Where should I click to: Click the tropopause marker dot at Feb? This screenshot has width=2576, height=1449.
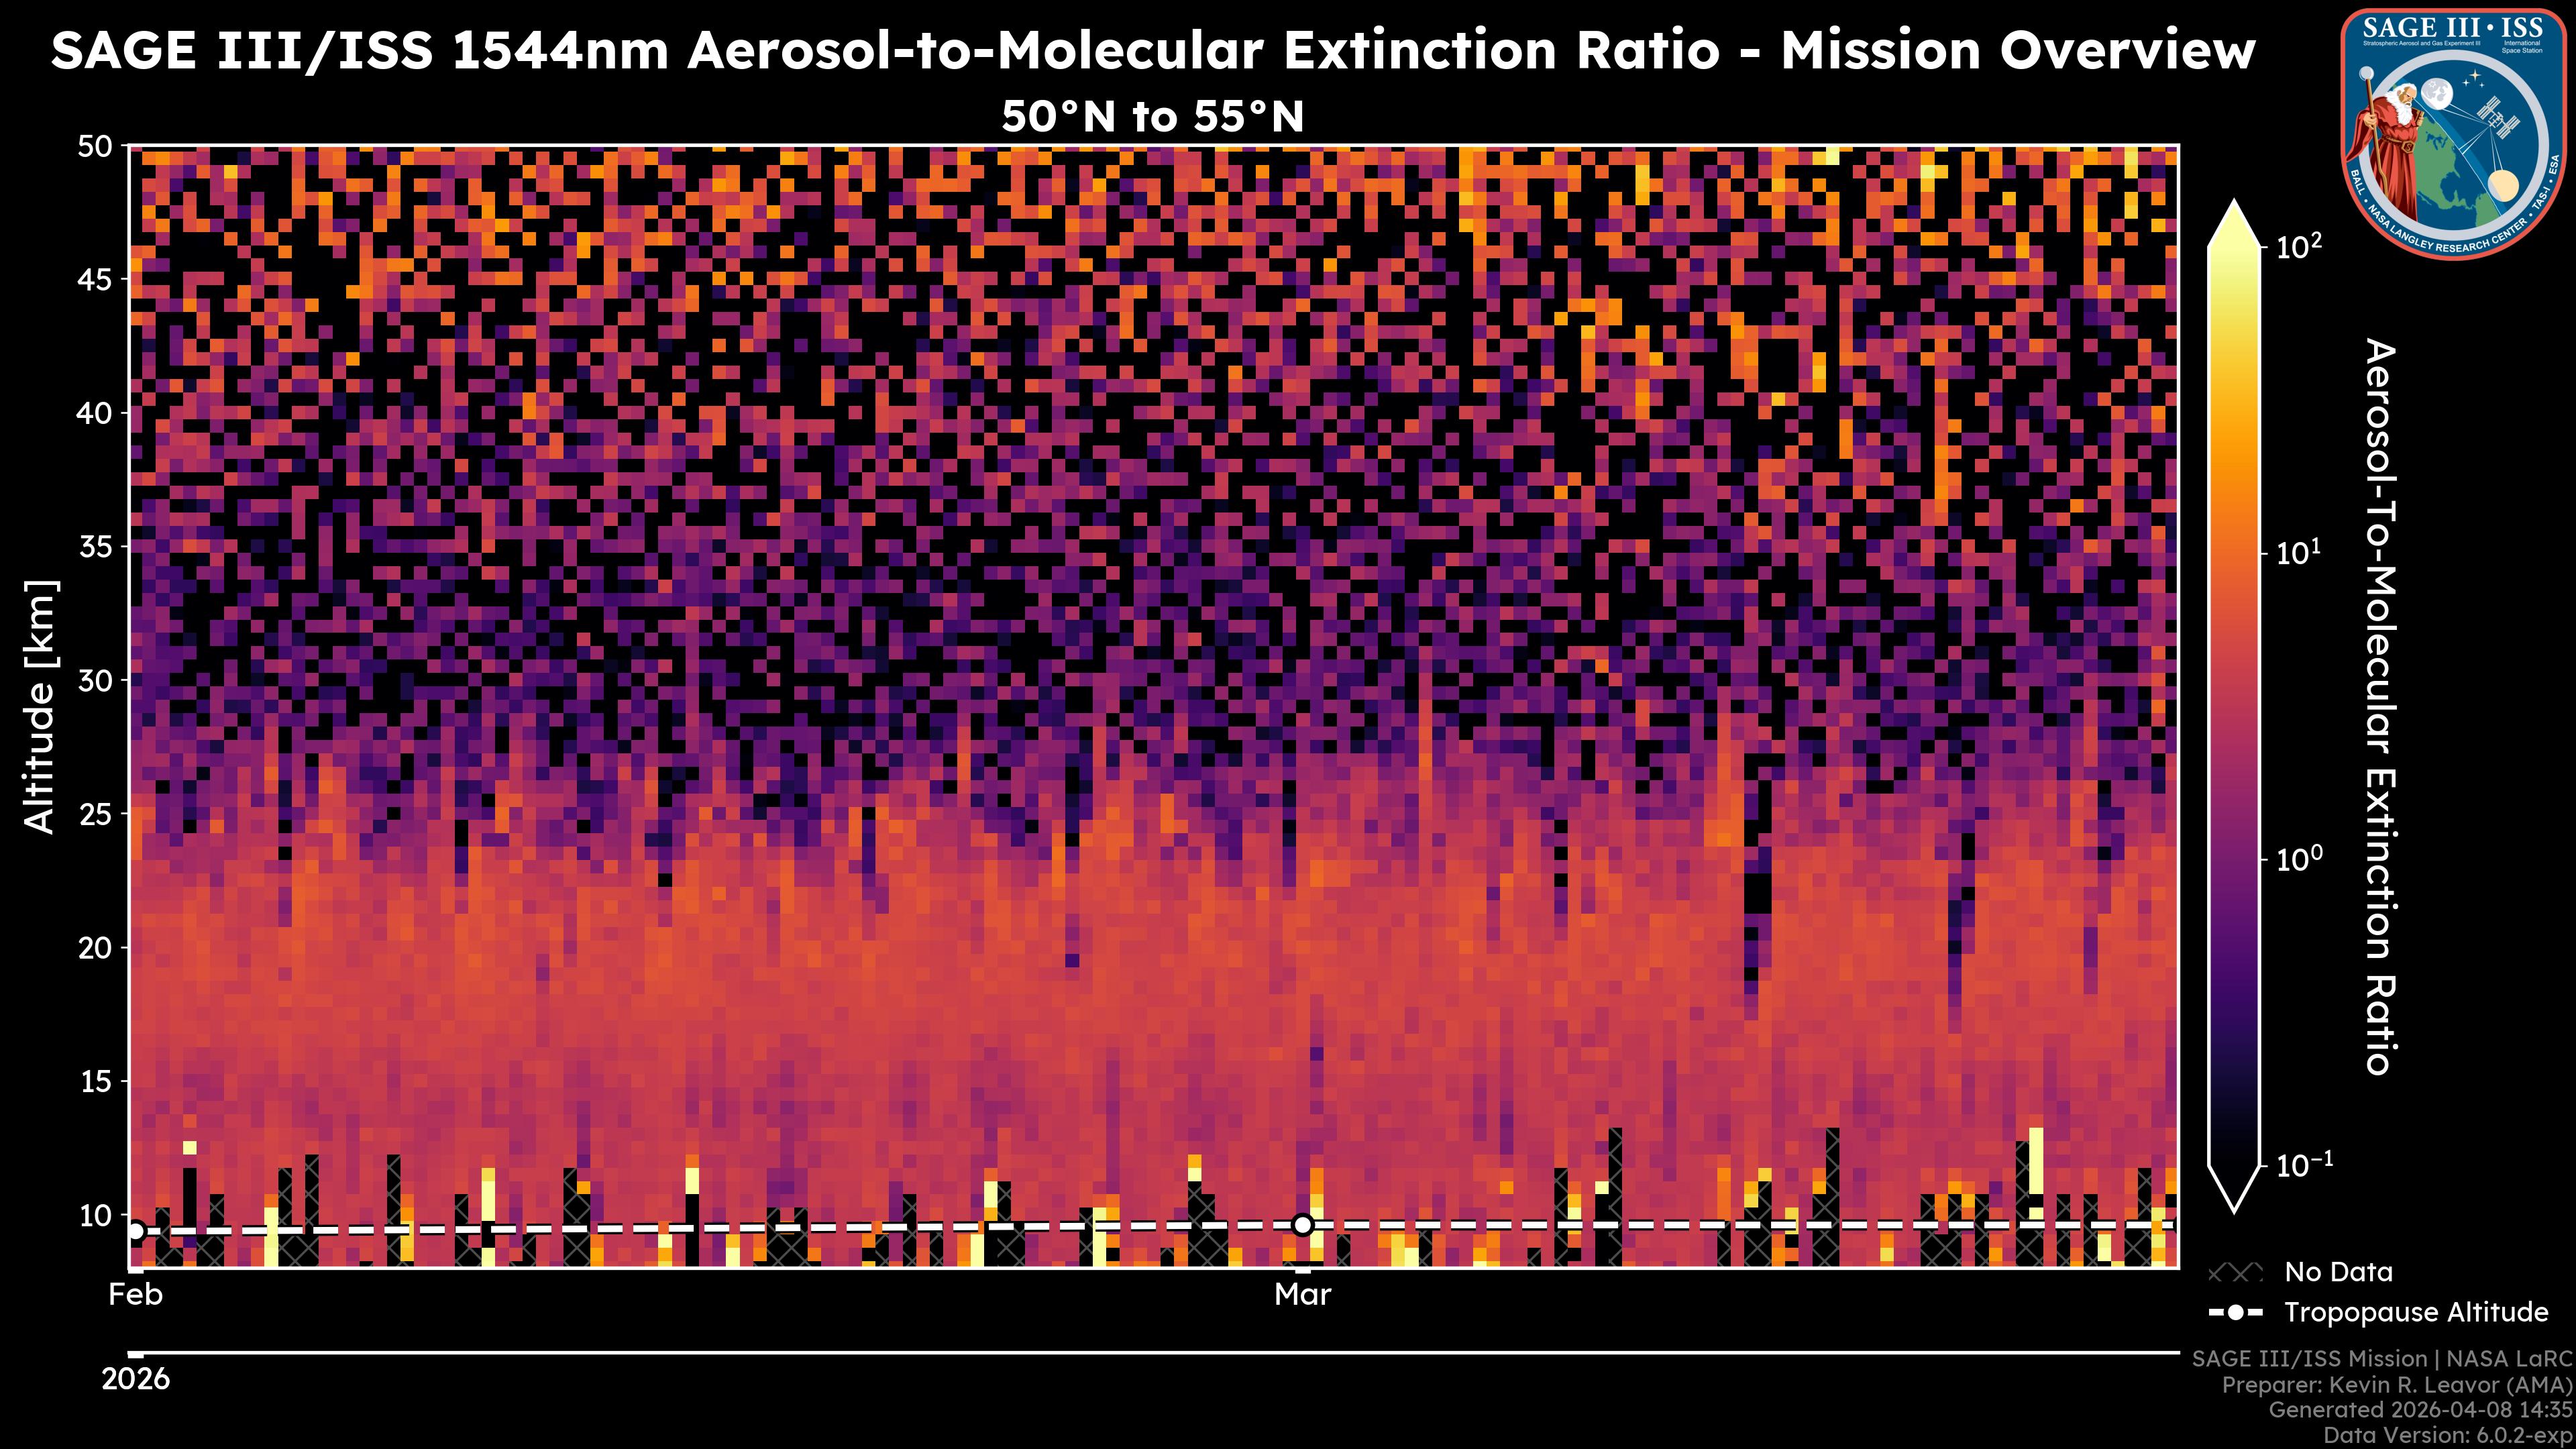click(x=137, y=1231)
